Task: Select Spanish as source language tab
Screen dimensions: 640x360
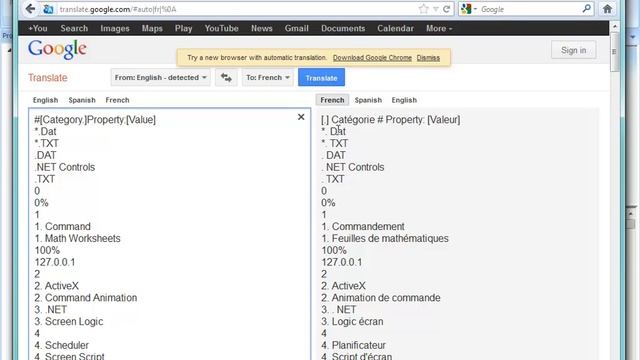Action: [x=82, y=100]
